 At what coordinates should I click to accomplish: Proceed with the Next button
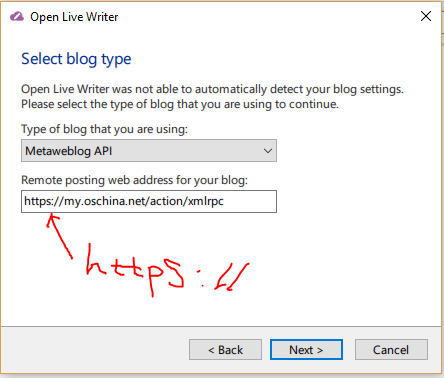coord(306,350)
